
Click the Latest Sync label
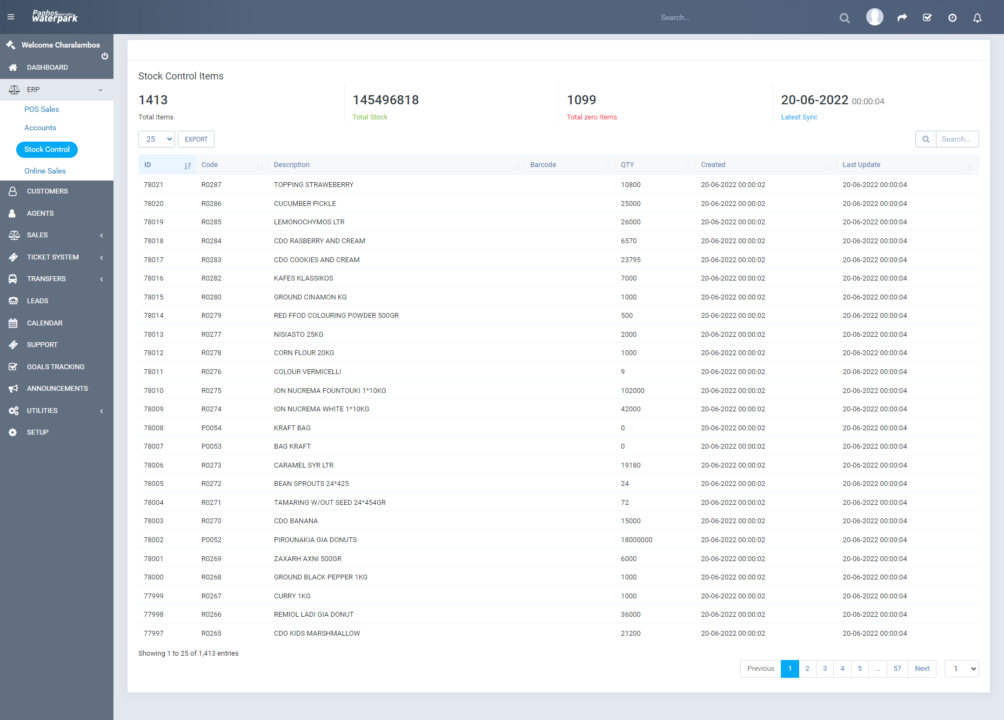pos(799,117)
